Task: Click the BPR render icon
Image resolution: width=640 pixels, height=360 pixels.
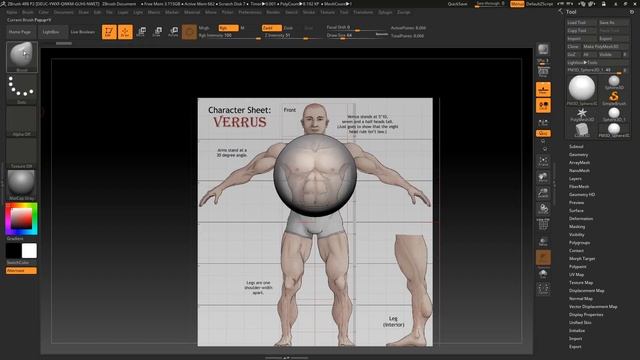Action: click(x=543, y=50)
